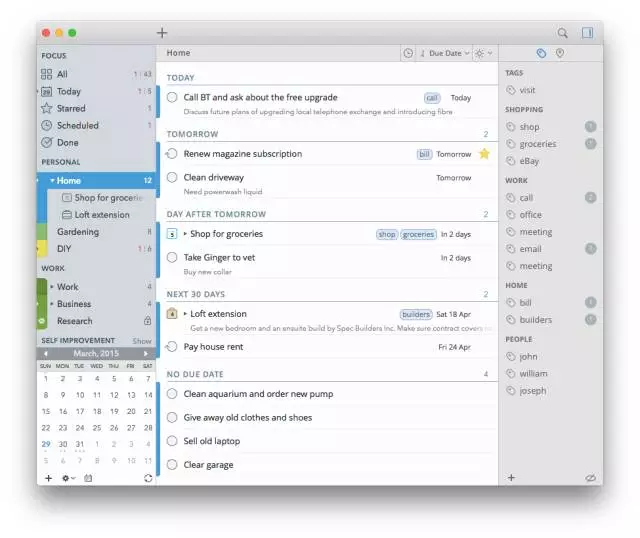The height and width of the screenshot is (538, 640).
Task: Click the add new task plus icon in title bar
Action: click(x=162, y=33)
